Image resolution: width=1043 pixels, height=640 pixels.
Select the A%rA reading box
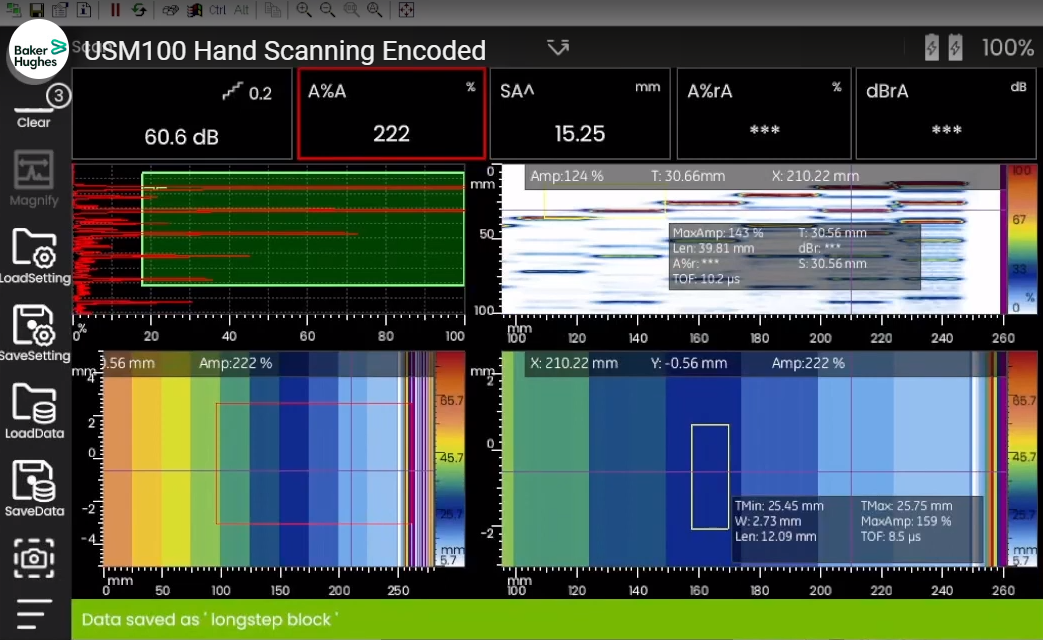764,114
